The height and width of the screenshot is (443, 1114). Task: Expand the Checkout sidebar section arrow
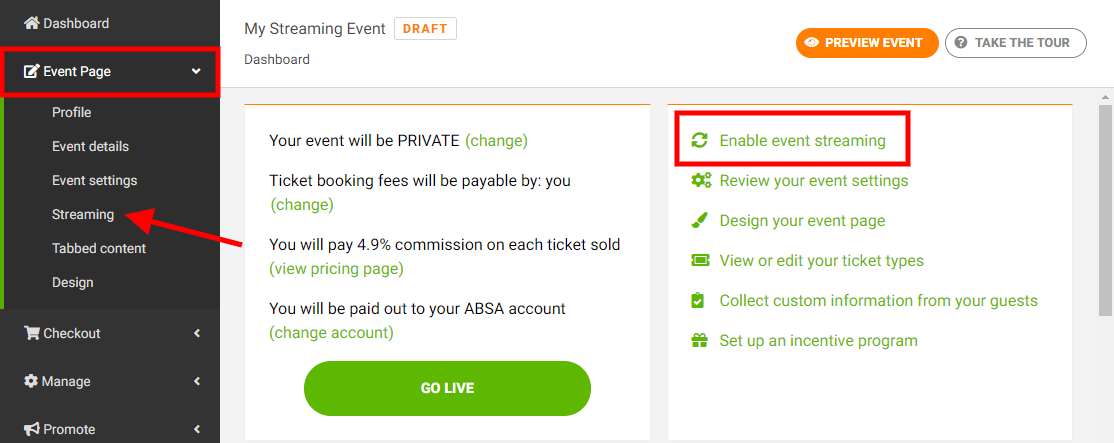(197, 333)
